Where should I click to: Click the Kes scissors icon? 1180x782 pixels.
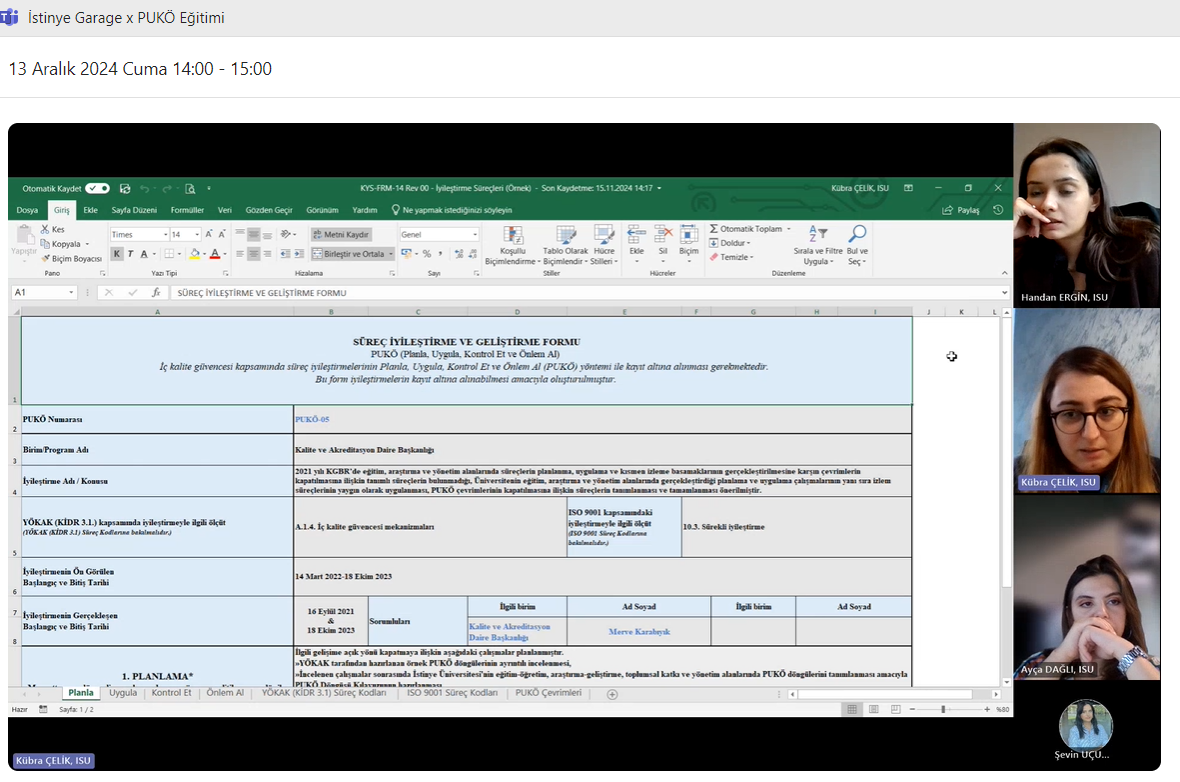point(45,229)
